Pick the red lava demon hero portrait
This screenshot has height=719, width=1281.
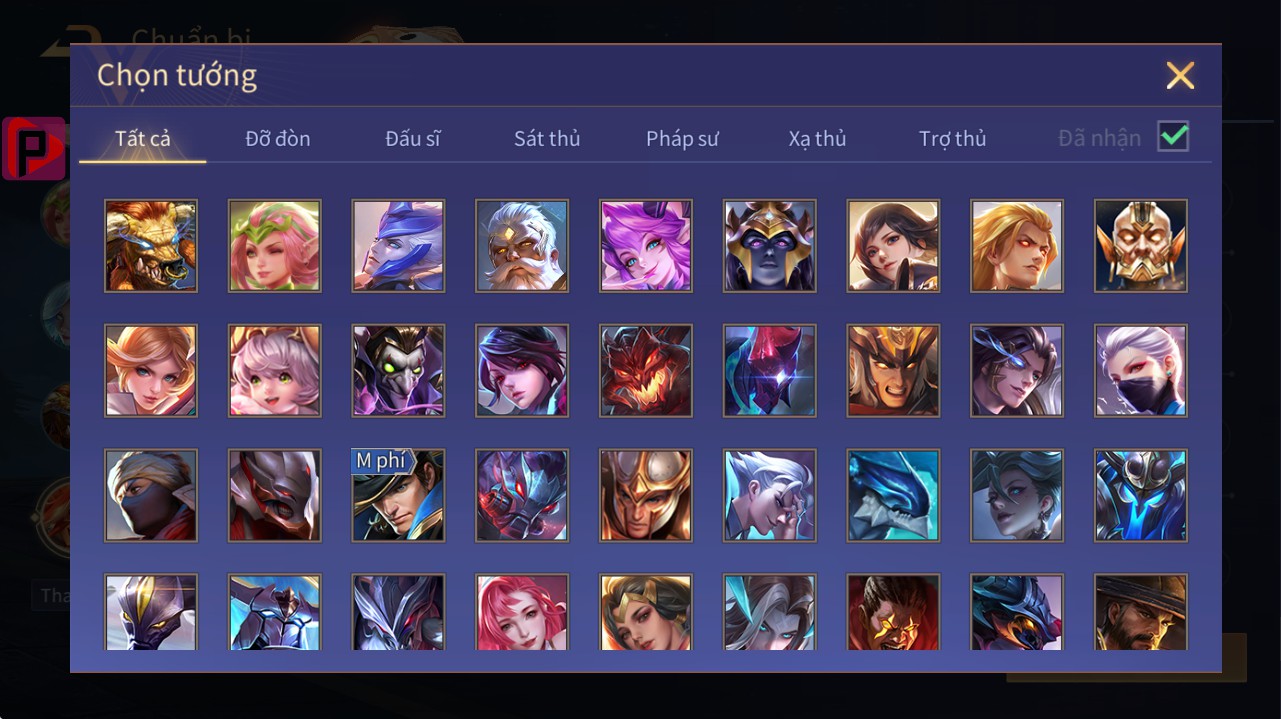(646, 370)
